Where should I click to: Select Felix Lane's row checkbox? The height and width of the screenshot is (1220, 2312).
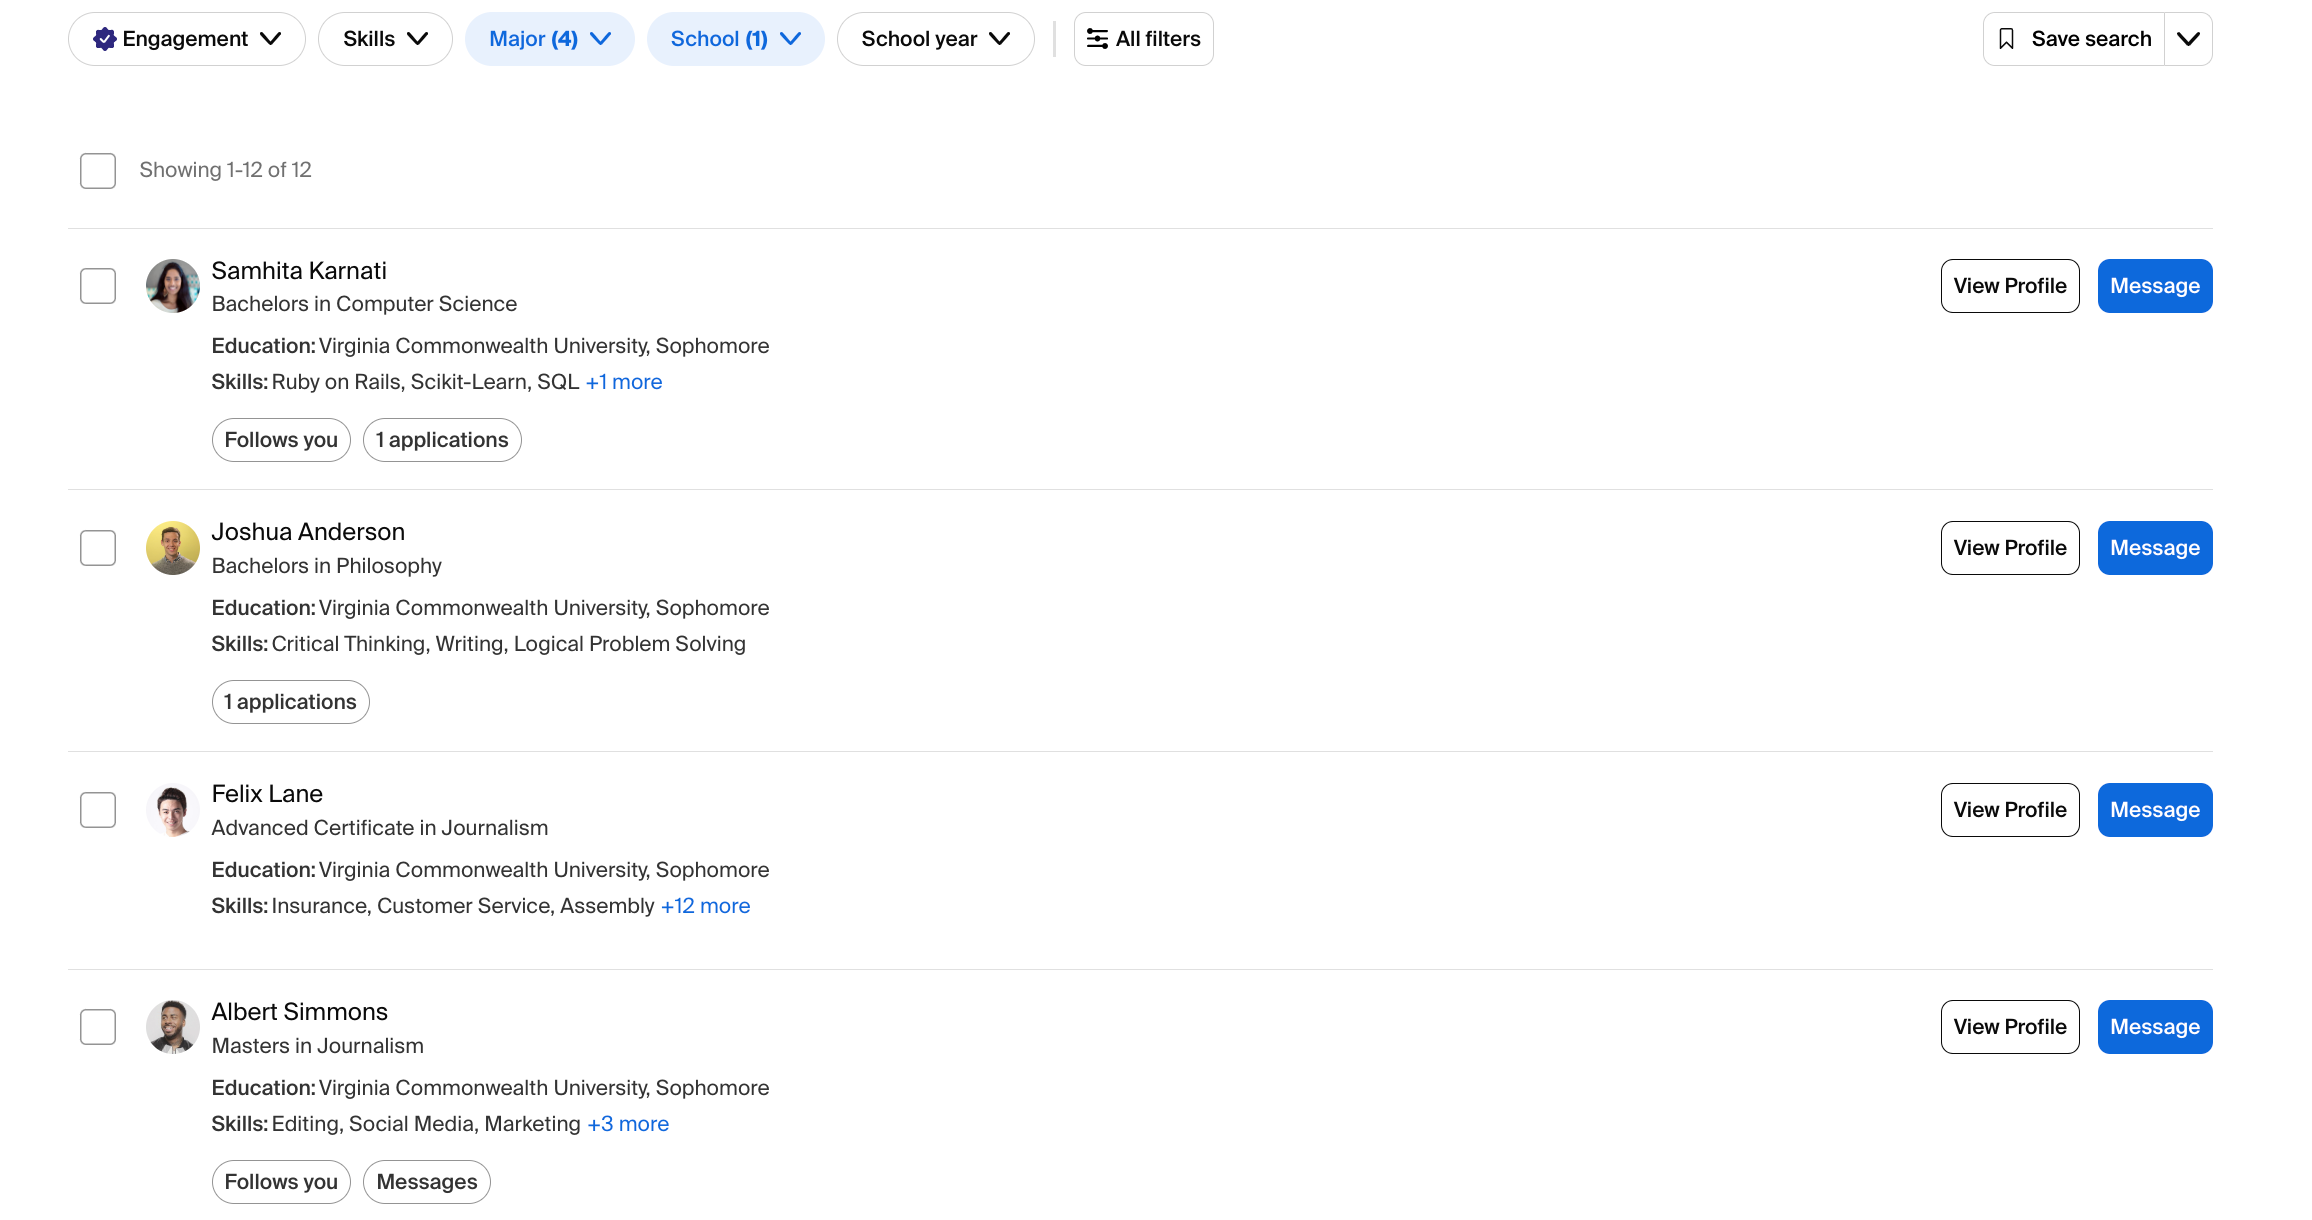tap(98, 810)
